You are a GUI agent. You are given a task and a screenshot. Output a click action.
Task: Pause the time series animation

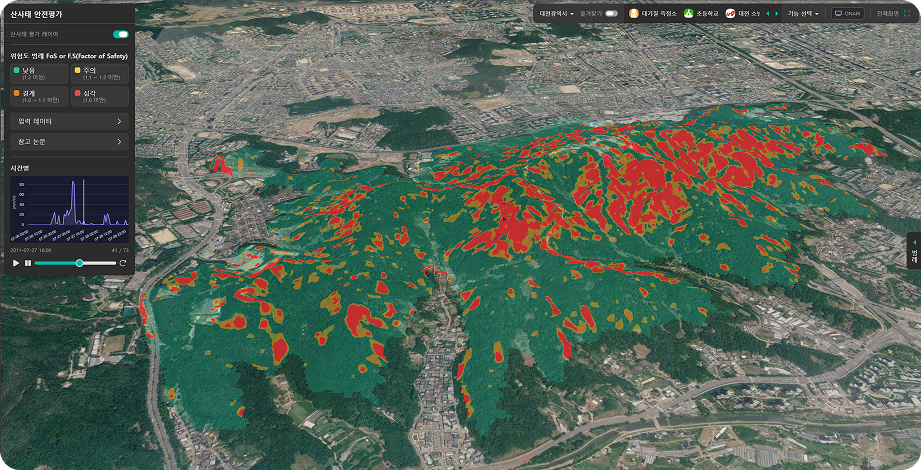tap(28, 263)
